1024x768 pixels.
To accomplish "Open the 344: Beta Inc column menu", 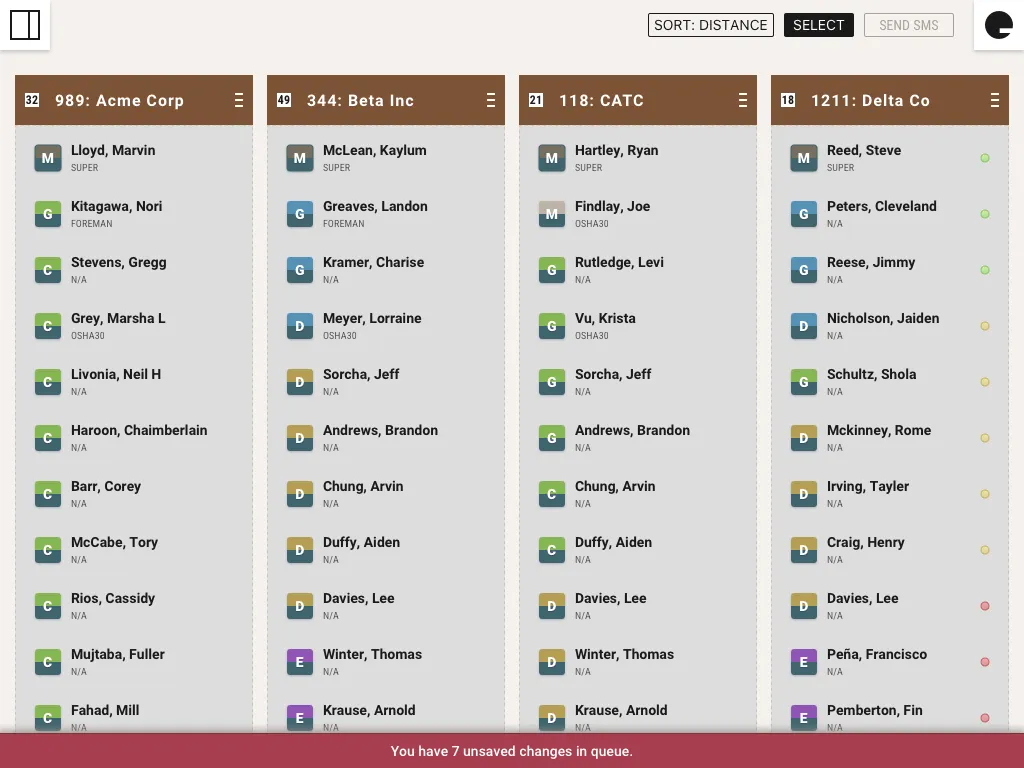I will pos(491,100).
